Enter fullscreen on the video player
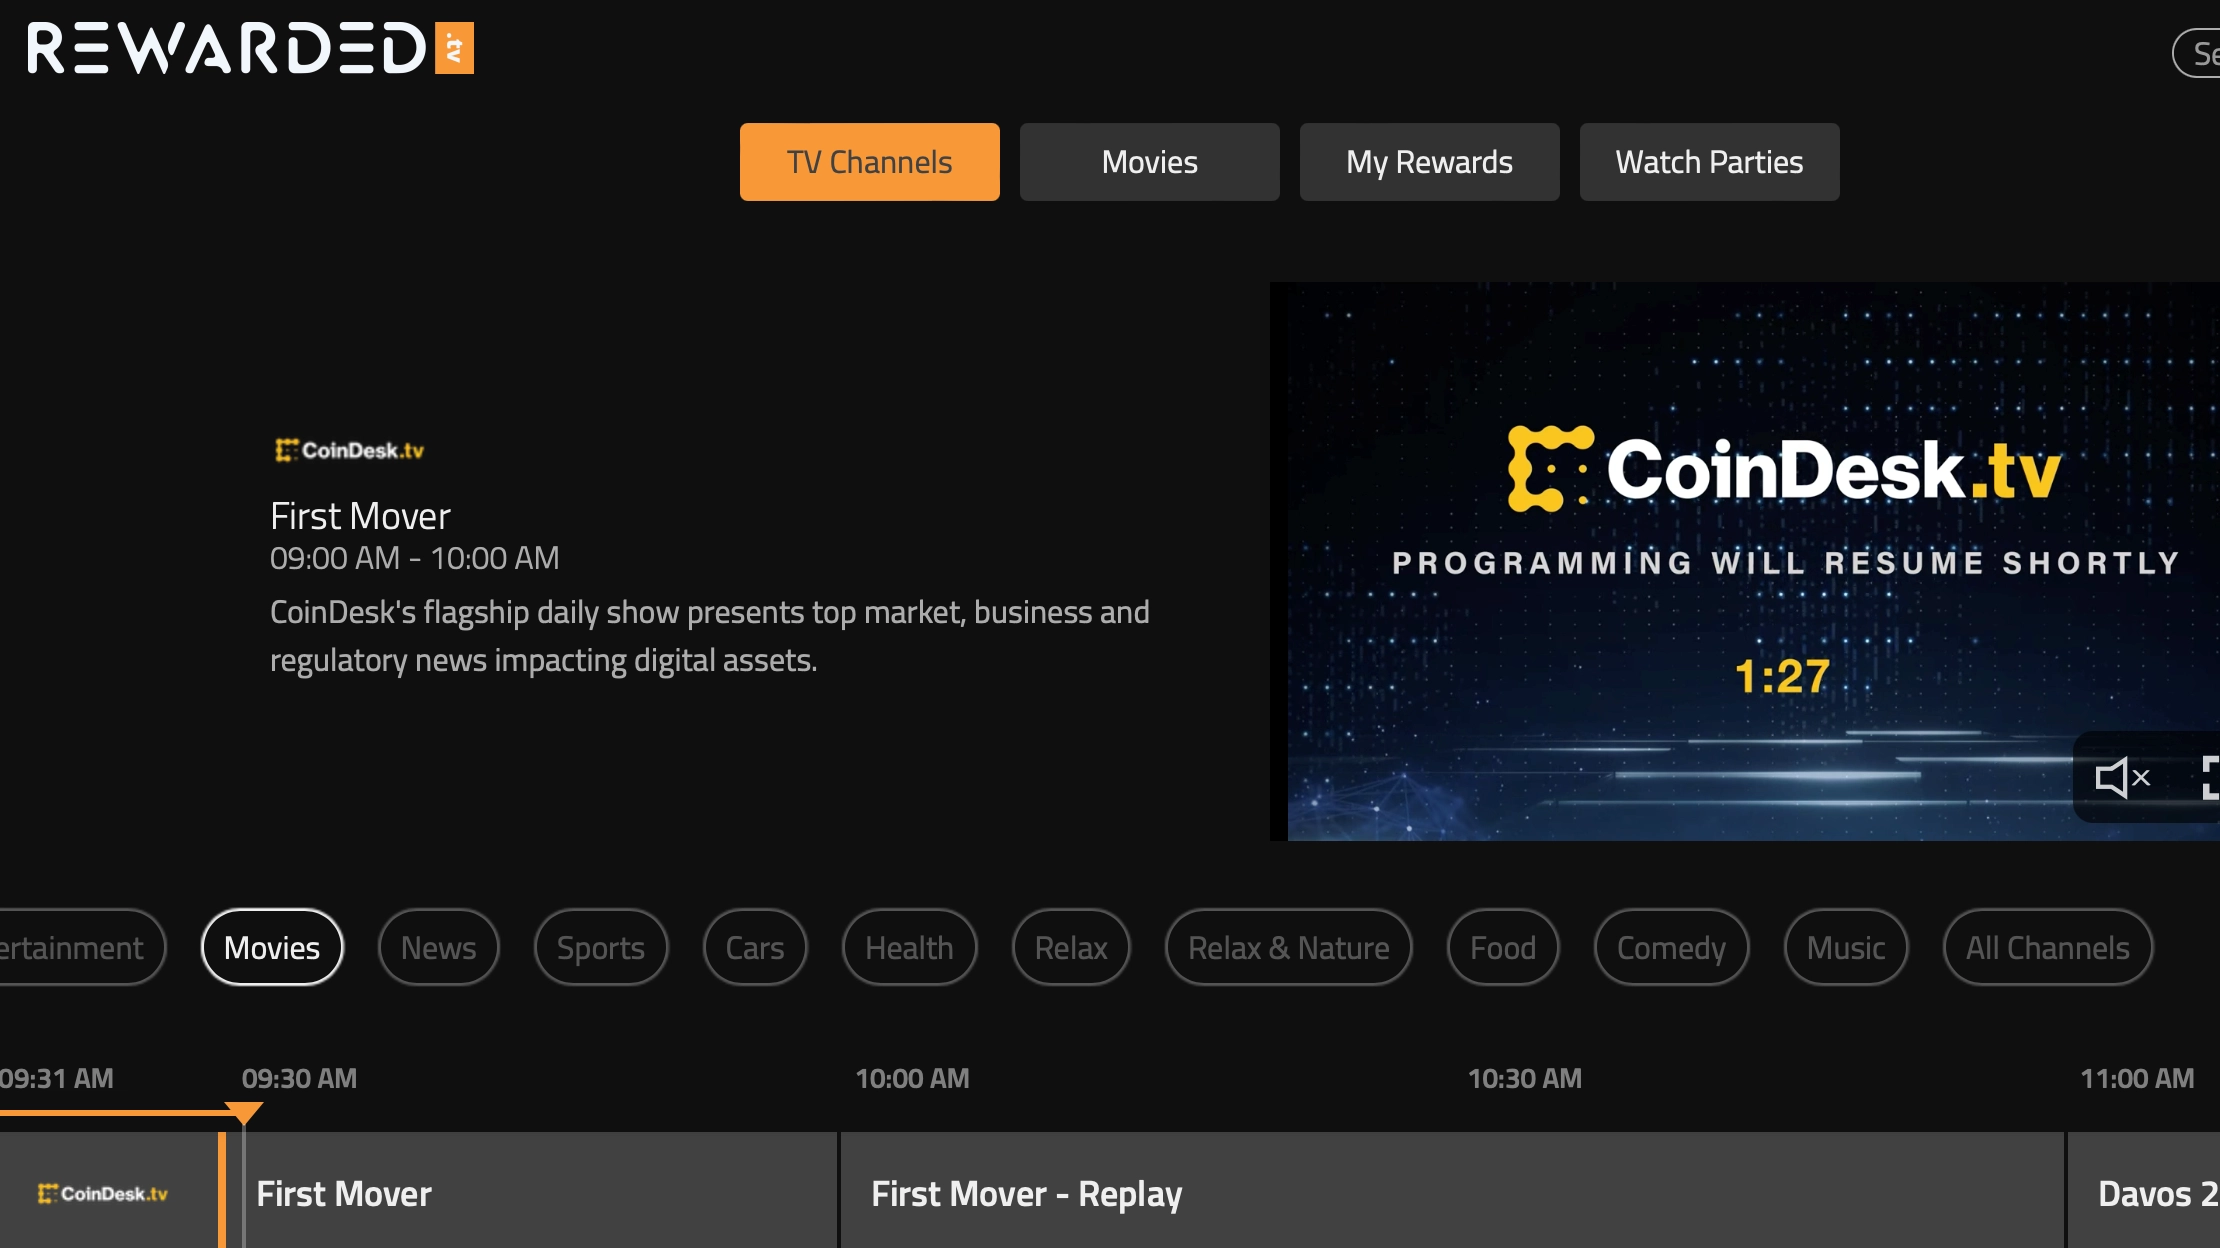The image size is (2220, 1248). point(2210,777)
